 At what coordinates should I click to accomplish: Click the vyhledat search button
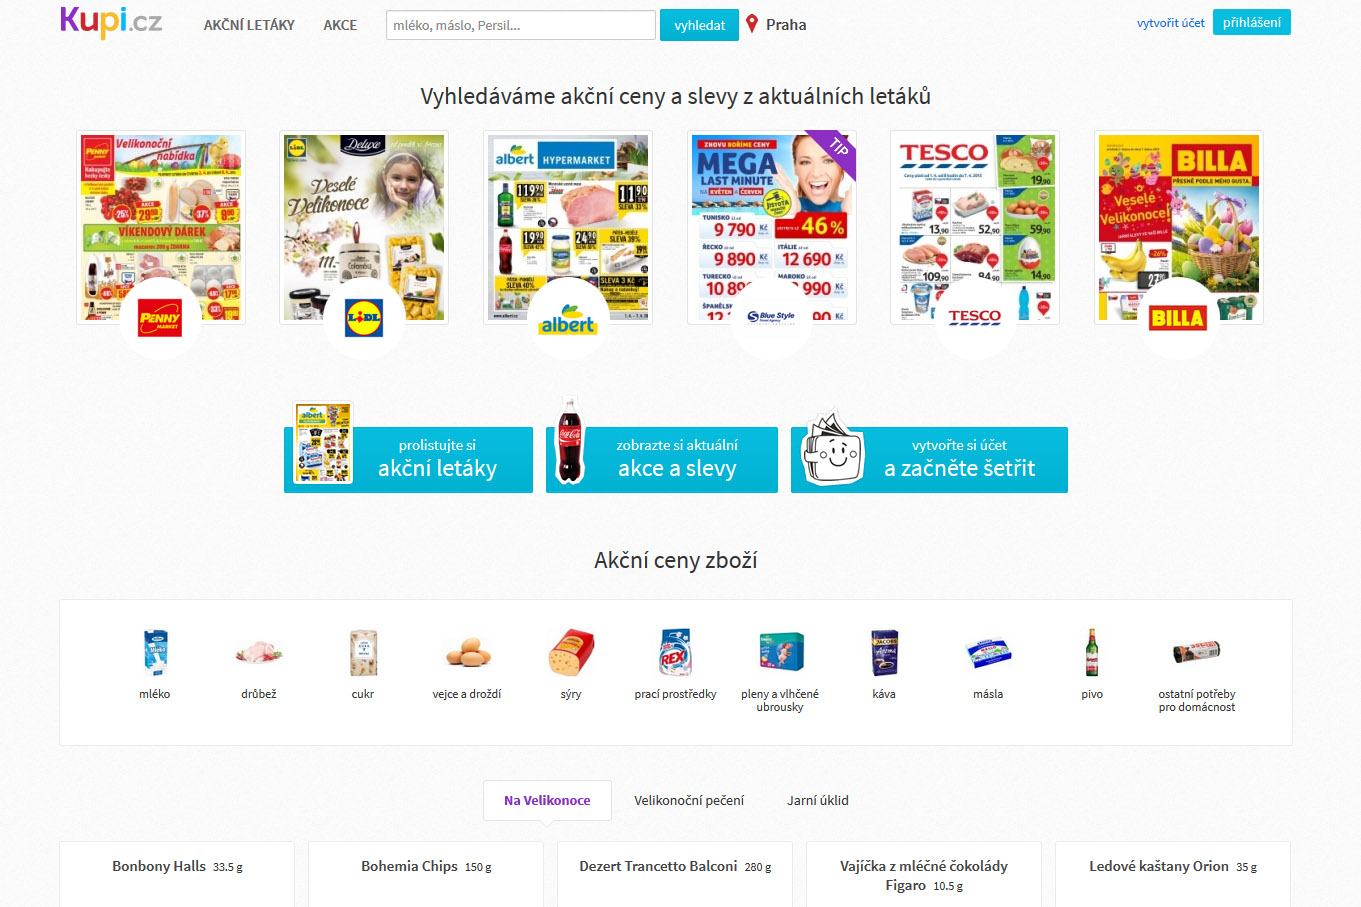coord(699,25)
